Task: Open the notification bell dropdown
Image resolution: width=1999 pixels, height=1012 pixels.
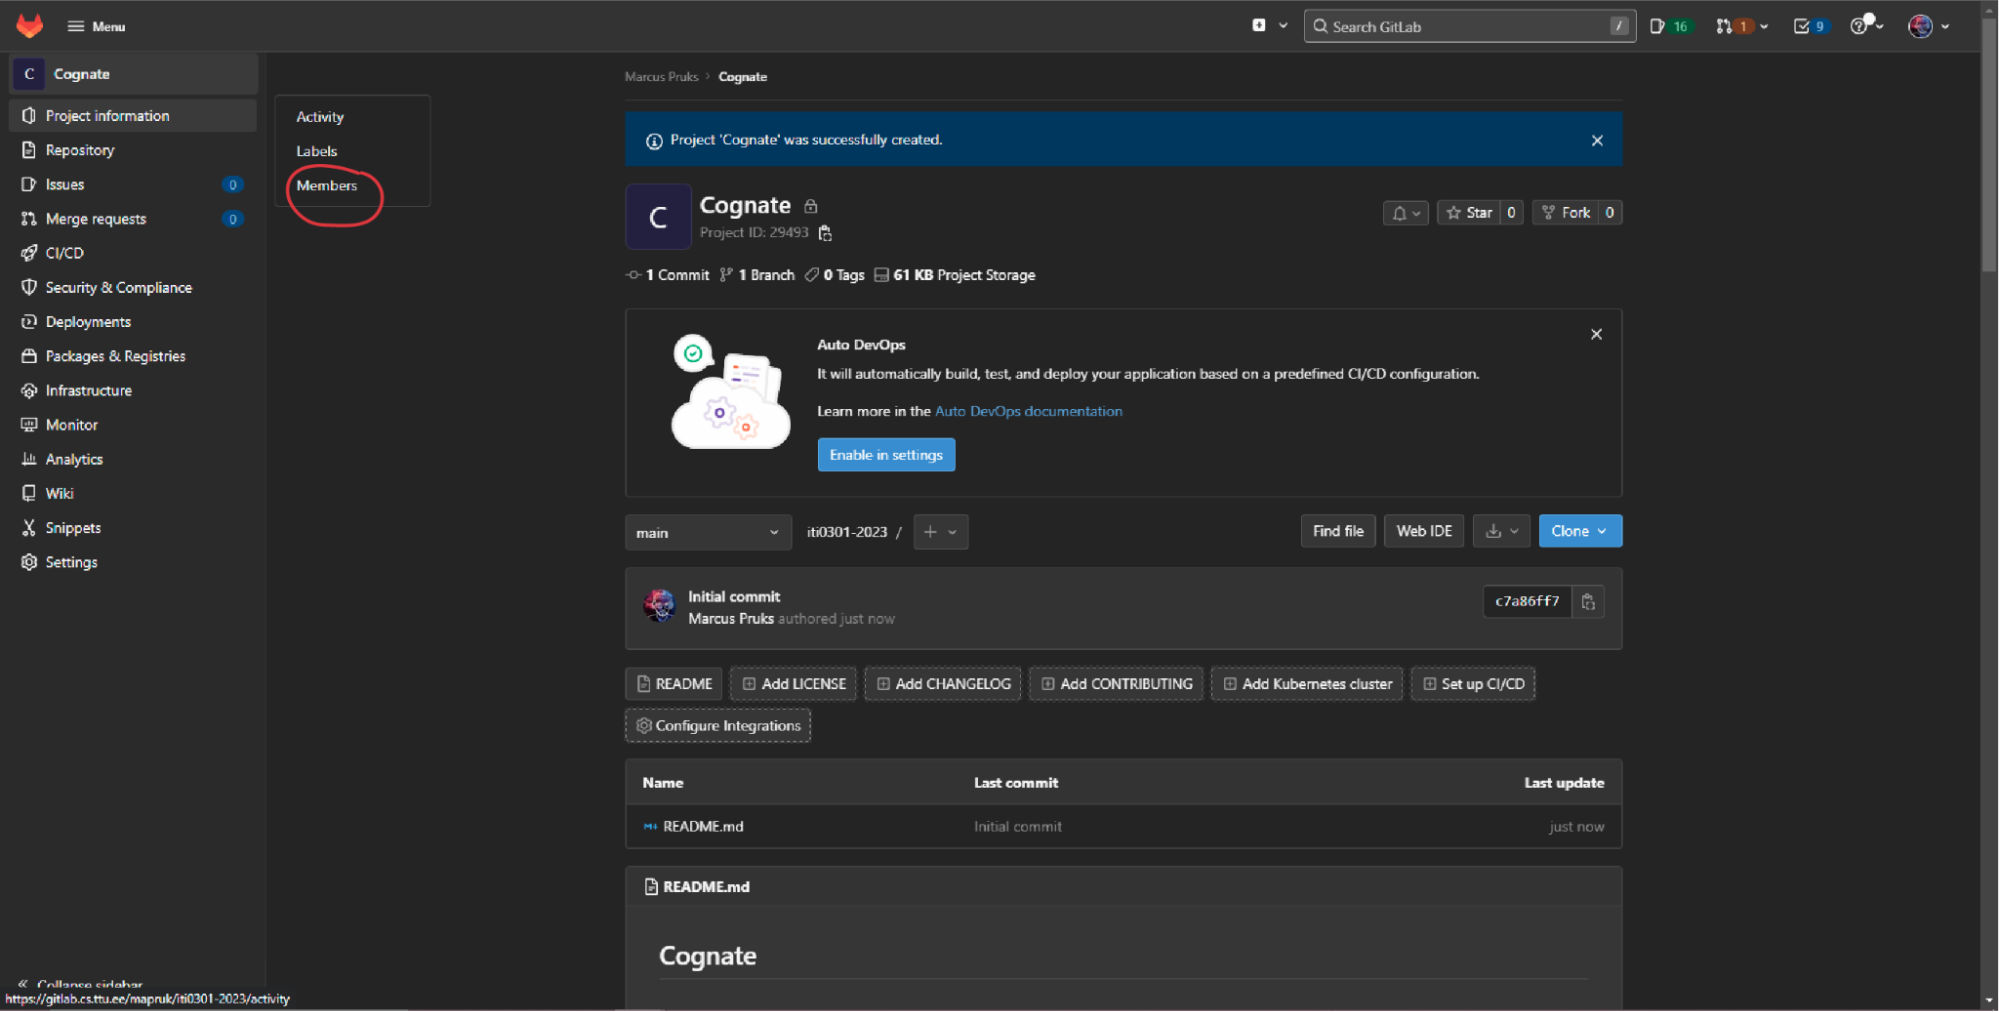Action: [x=1405, y=213]
